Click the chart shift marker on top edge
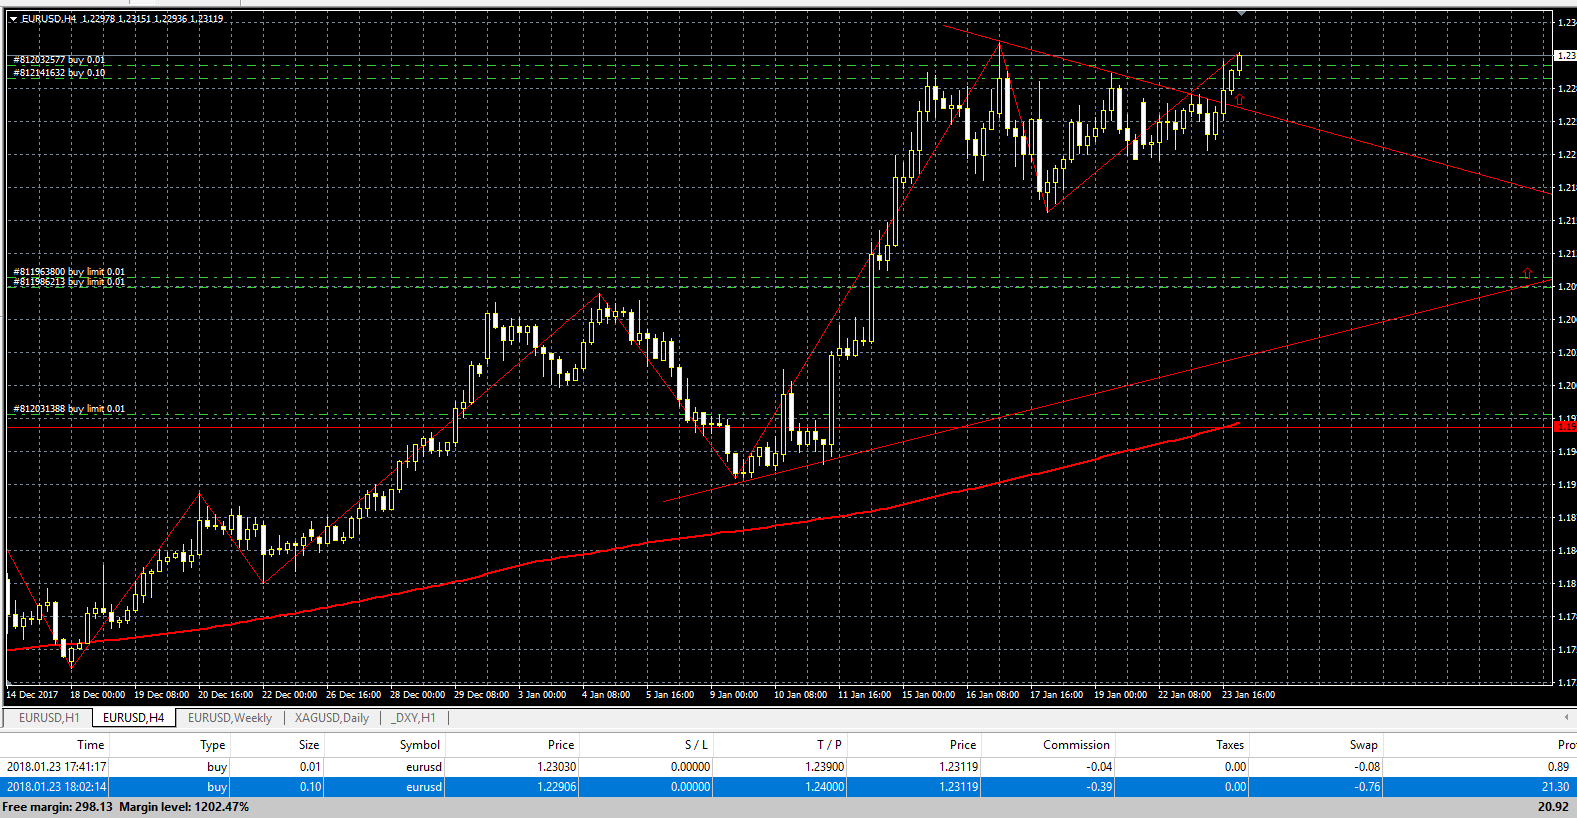This screenshot has height=818, width=1577. click(1241, 13)
